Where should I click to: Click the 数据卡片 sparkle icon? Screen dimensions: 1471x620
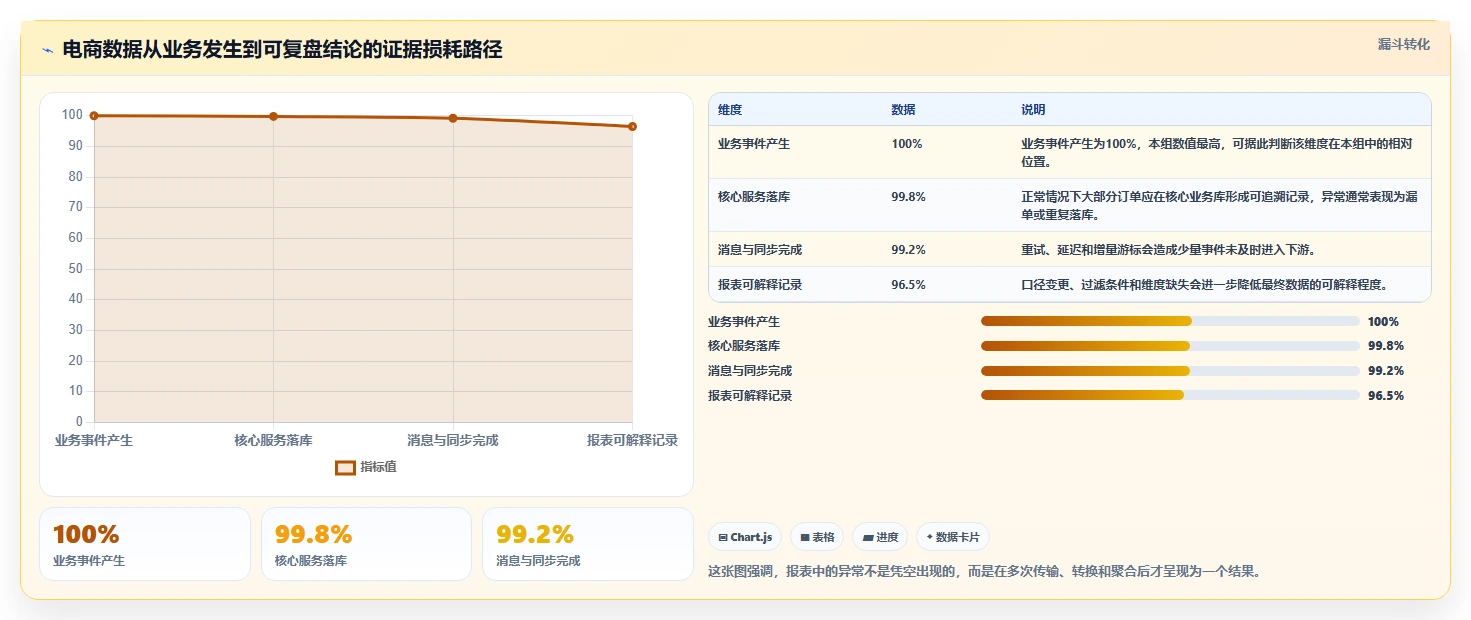930,537
